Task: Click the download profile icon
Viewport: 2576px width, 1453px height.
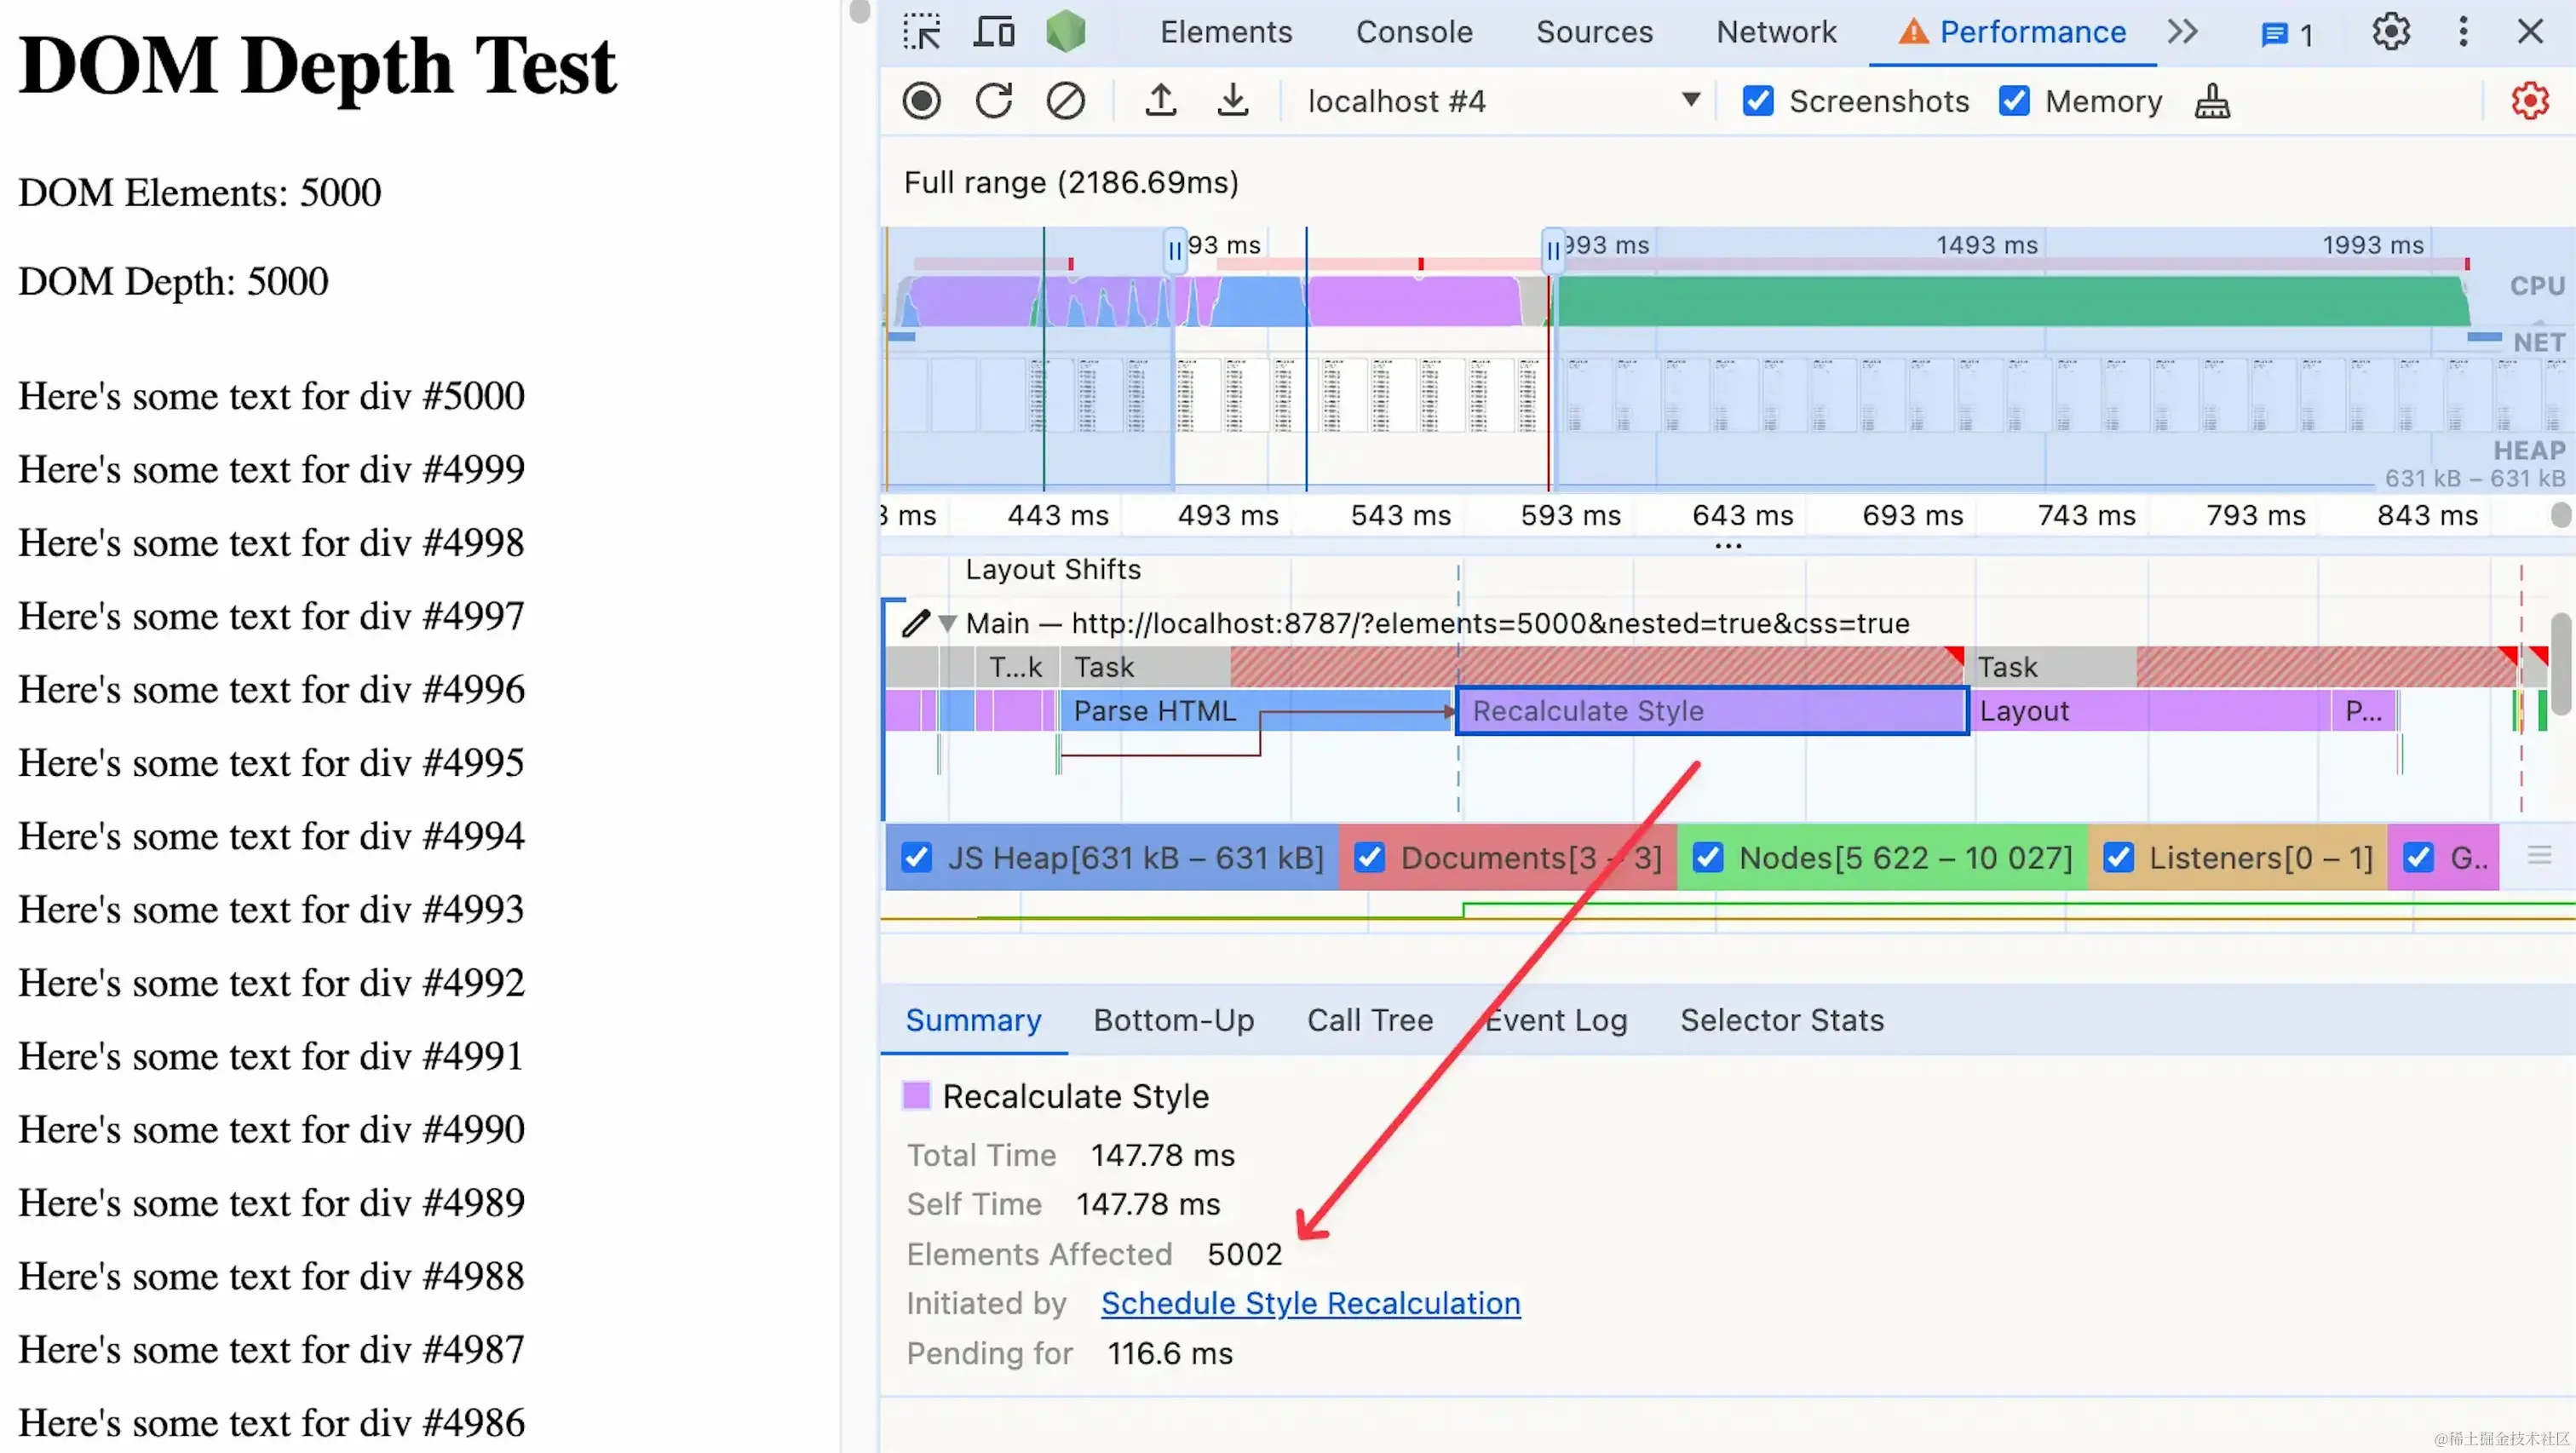Action: coord(1233,101)
